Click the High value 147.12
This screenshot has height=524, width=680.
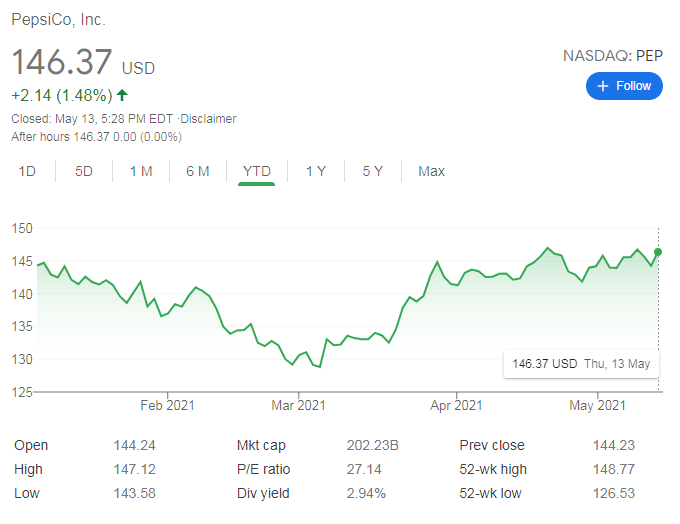tap(134, 469)
